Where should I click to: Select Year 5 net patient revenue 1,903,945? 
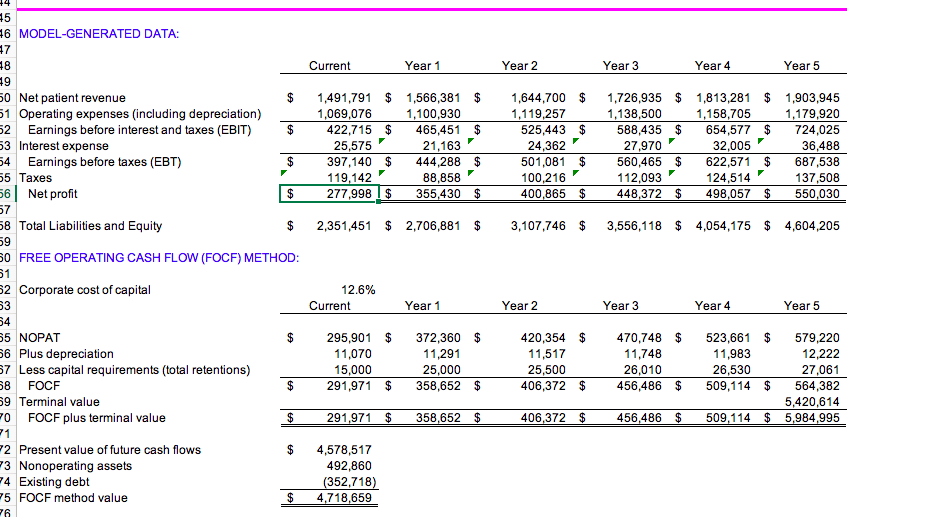(812, 98)
